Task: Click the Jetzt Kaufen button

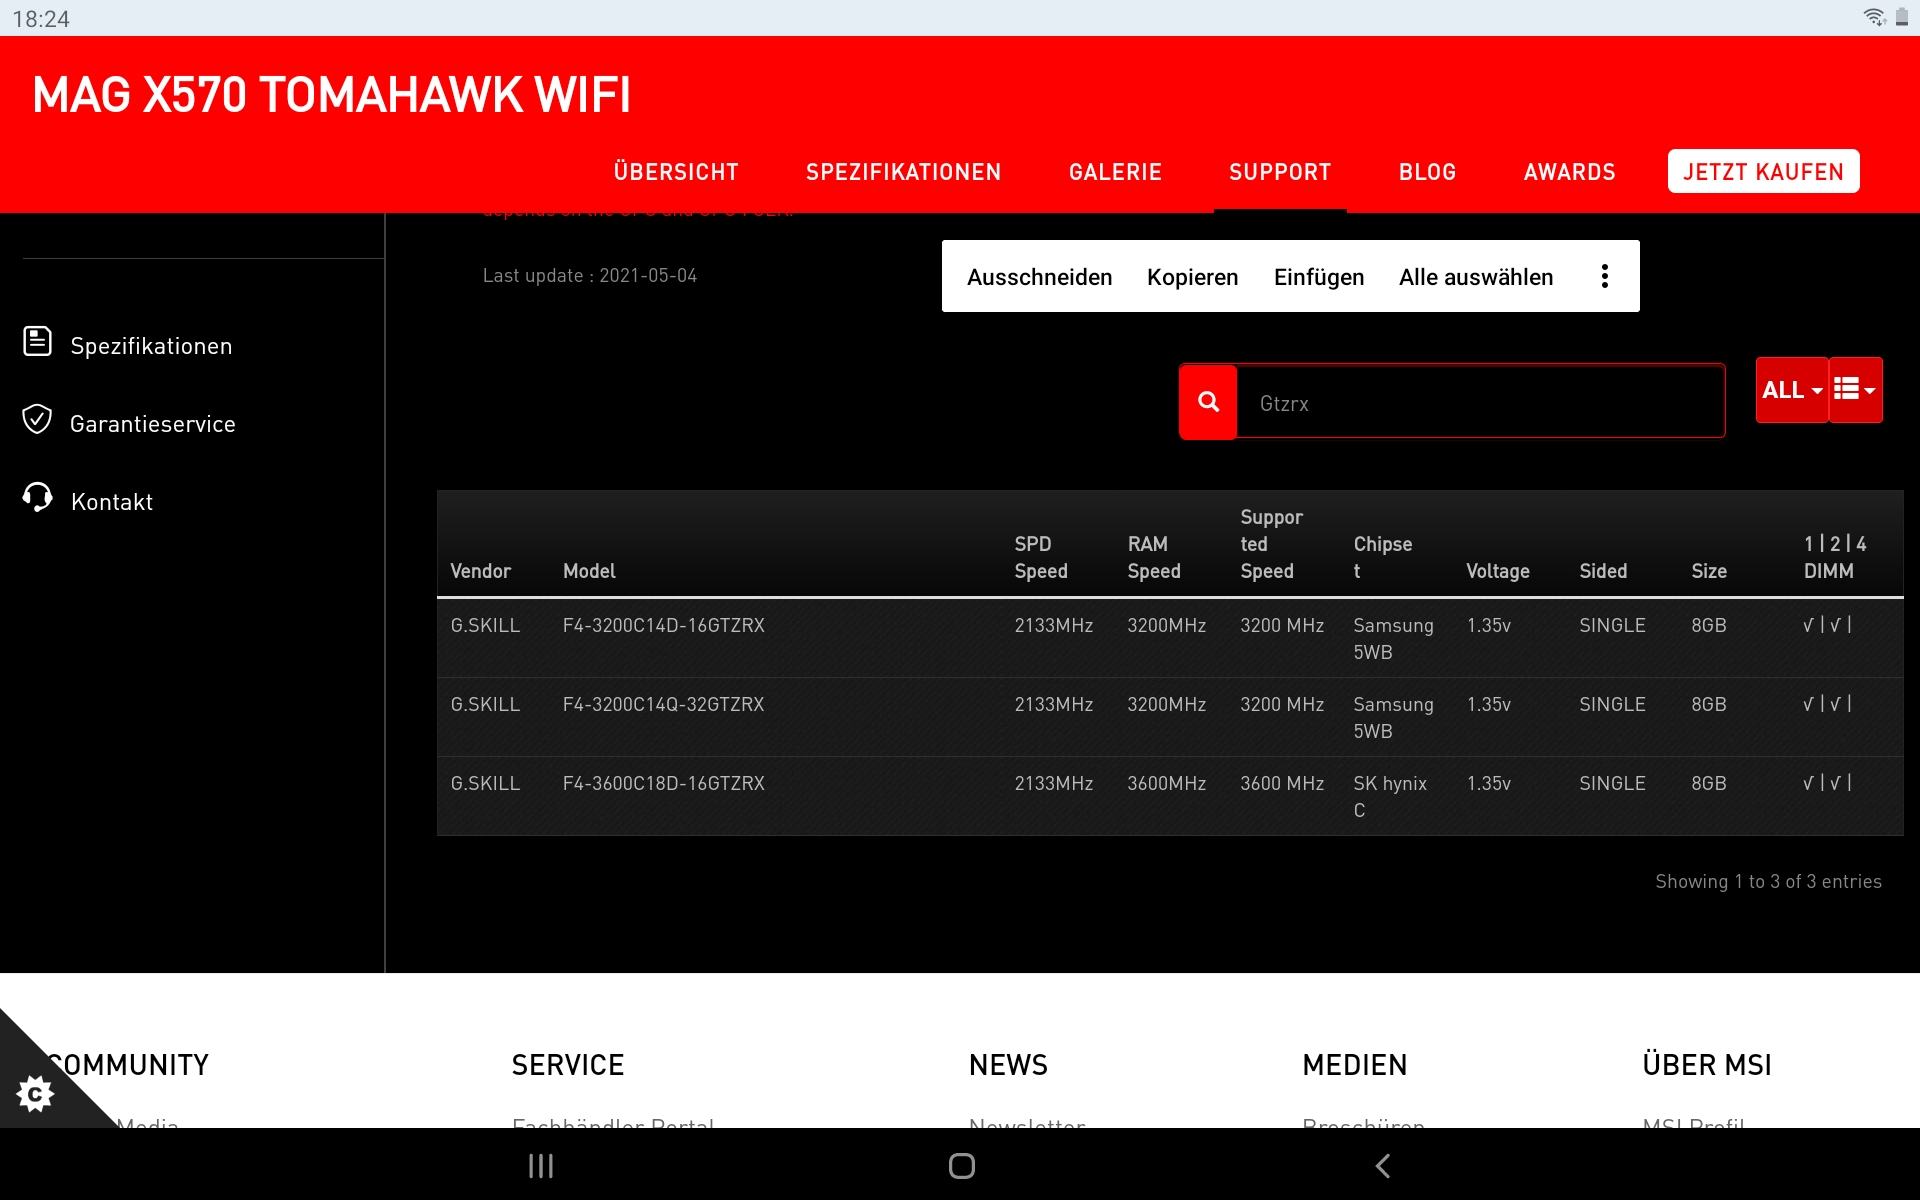Action: pos(1763,171)
